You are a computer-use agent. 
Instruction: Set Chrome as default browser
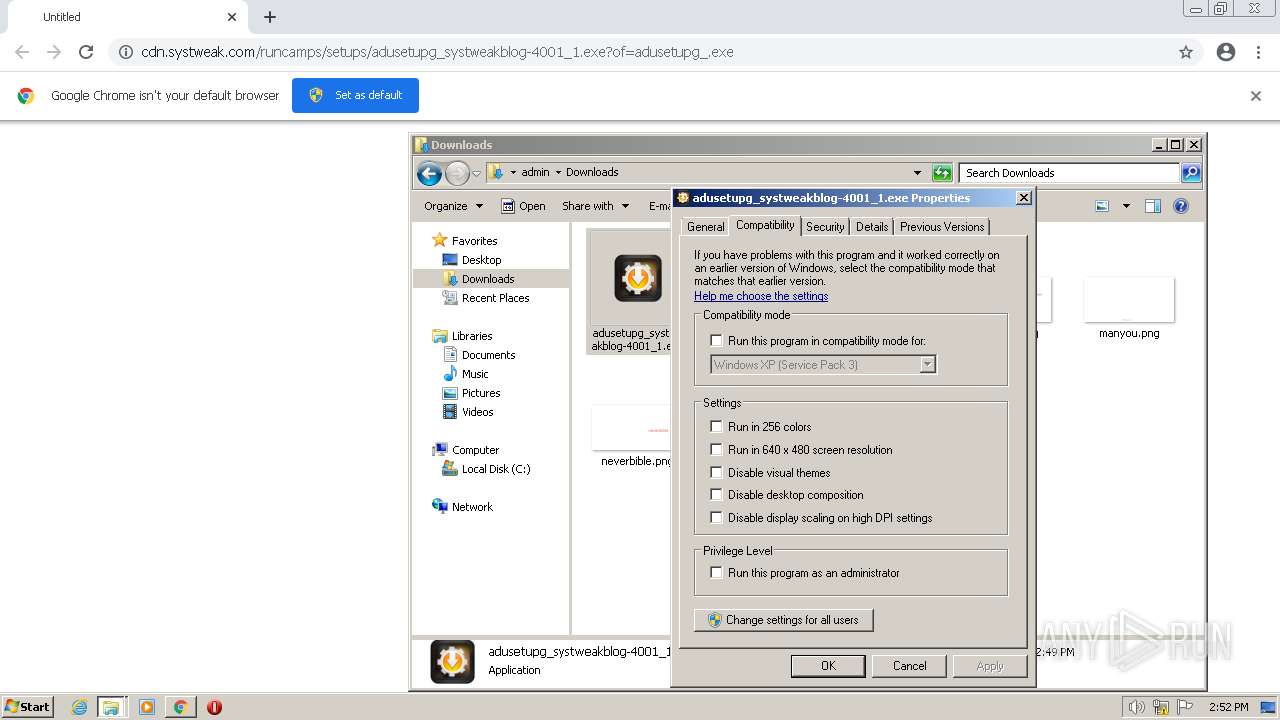click(x=355, y=95)
